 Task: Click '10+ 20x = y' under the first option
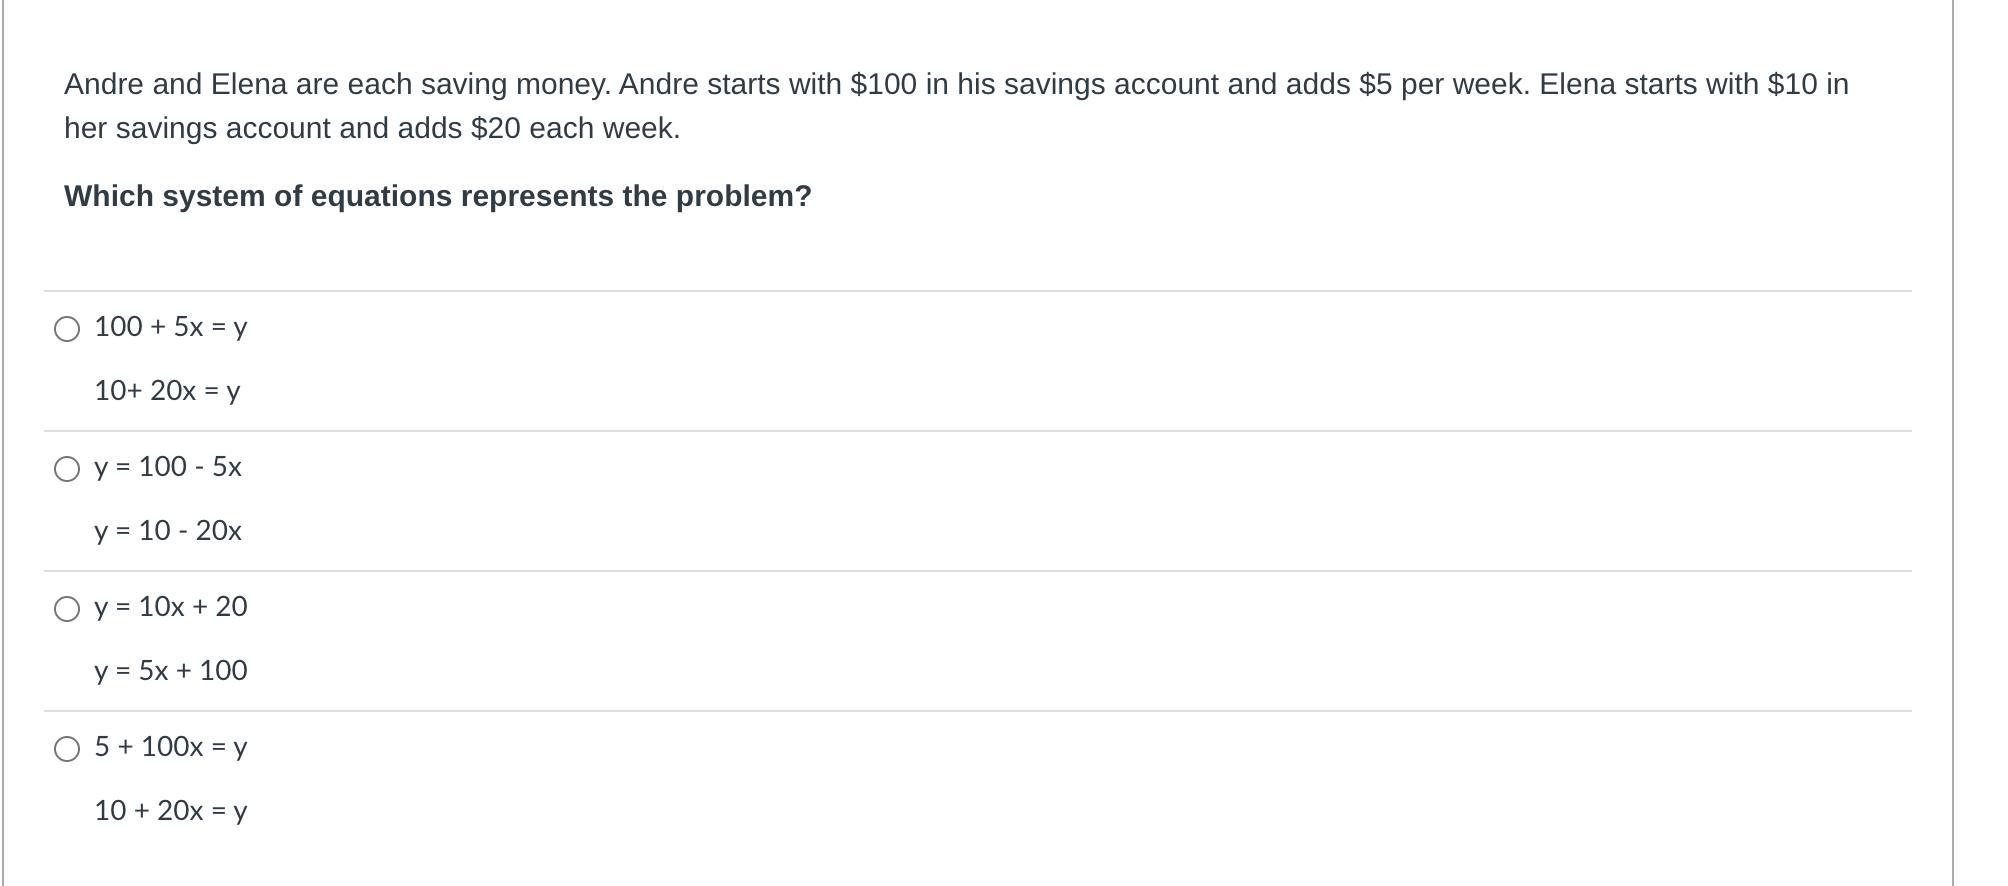tap(167, 391)
